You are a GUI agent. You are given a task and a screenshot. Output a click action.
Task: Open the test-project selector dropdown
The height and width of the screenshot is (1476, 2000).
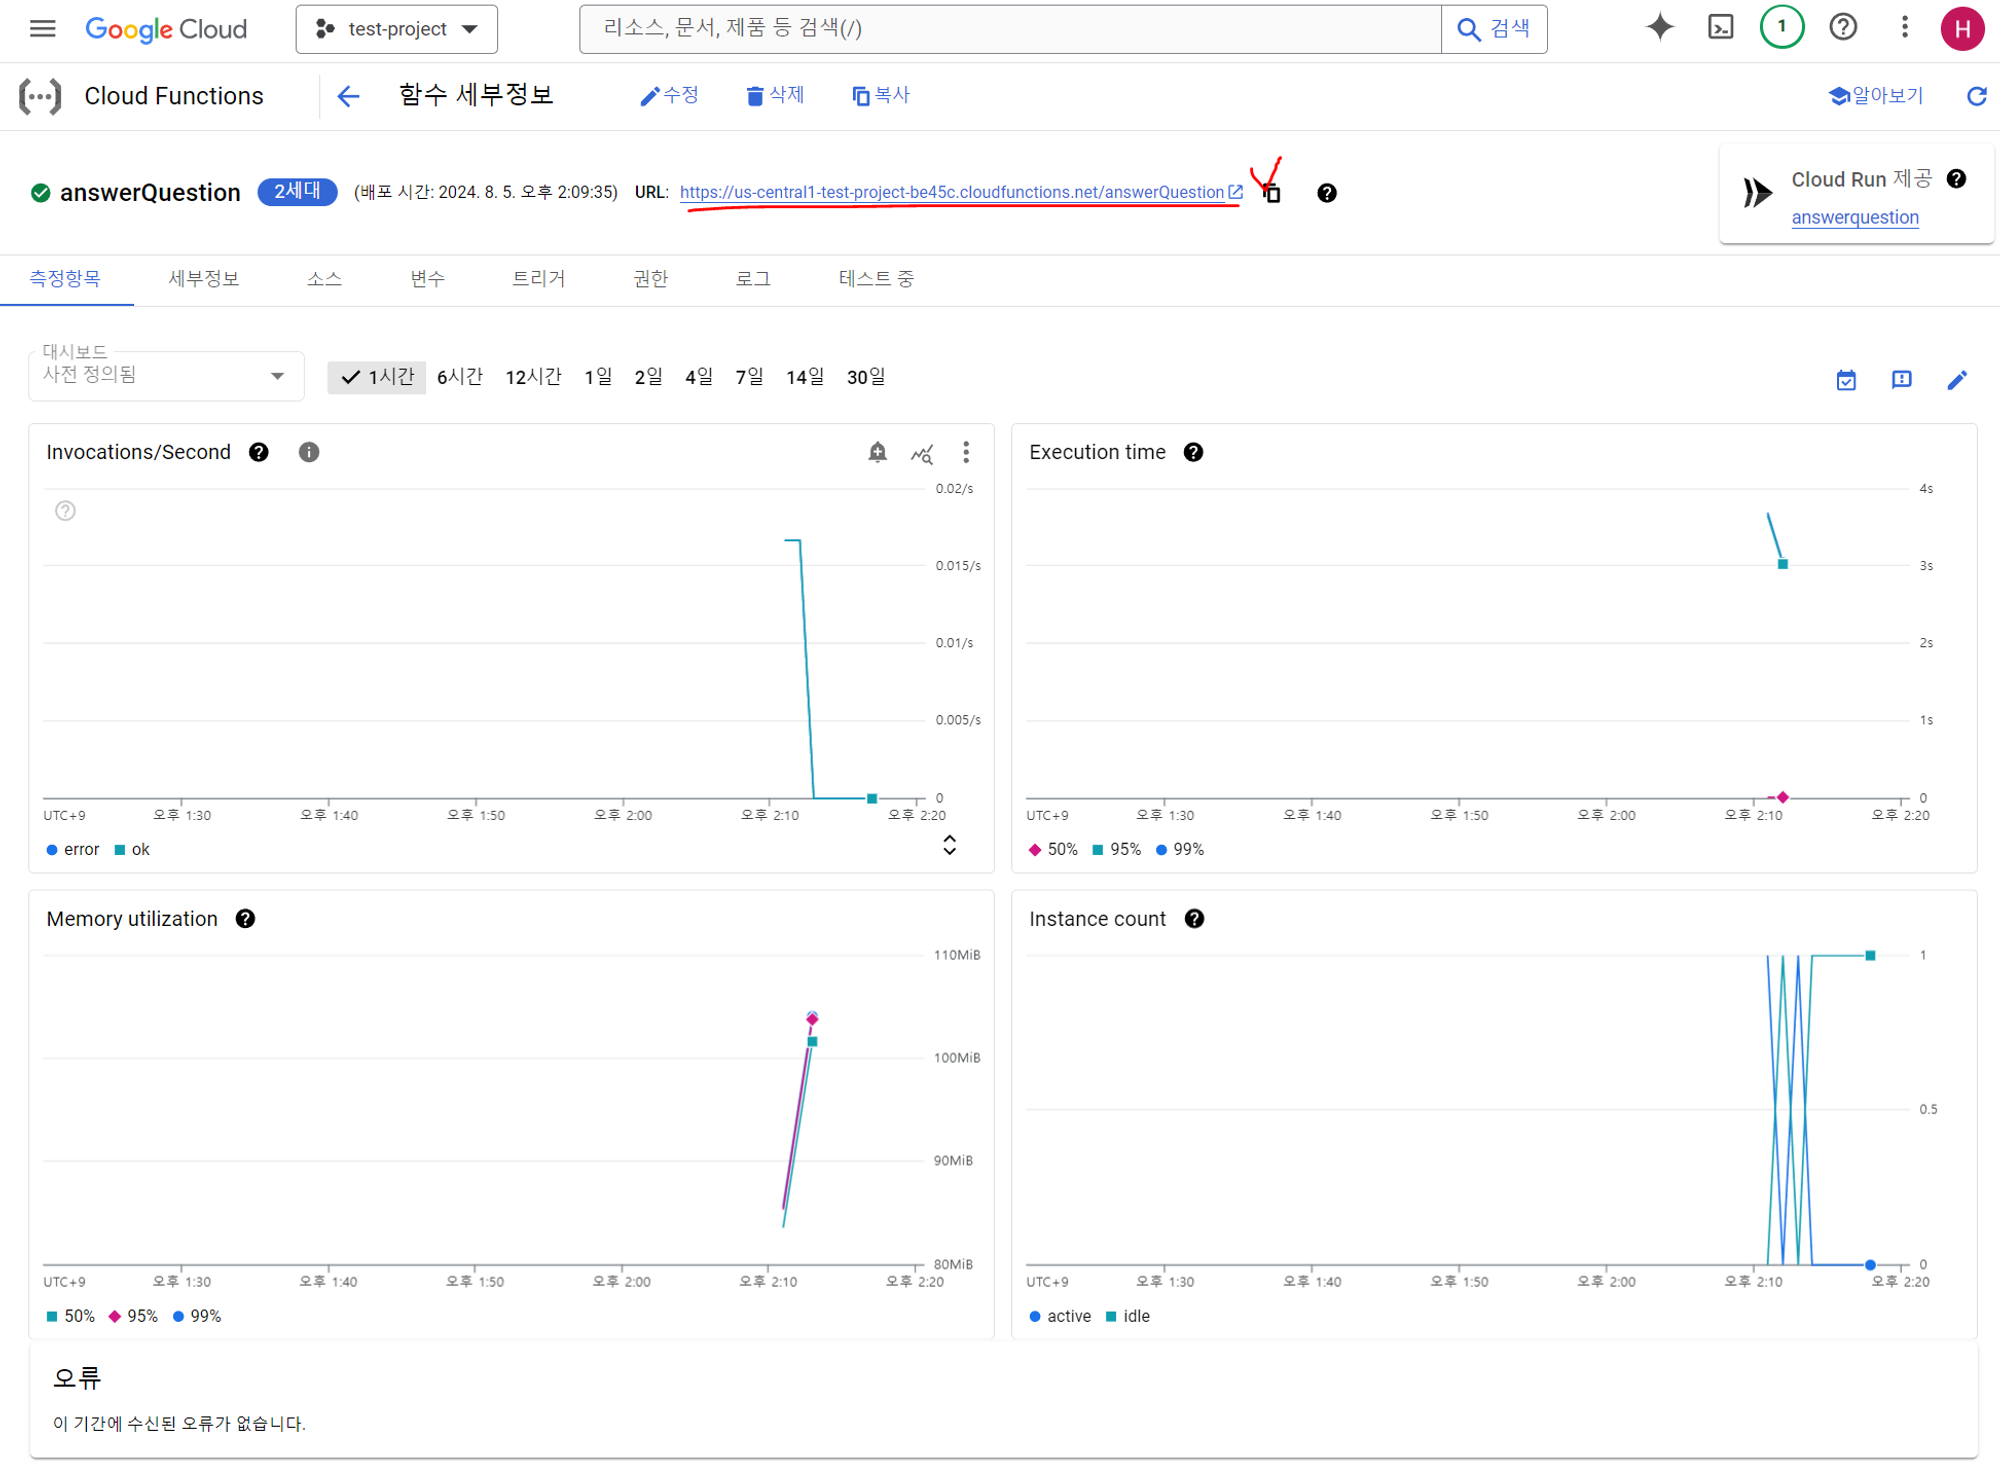(396, 29)
